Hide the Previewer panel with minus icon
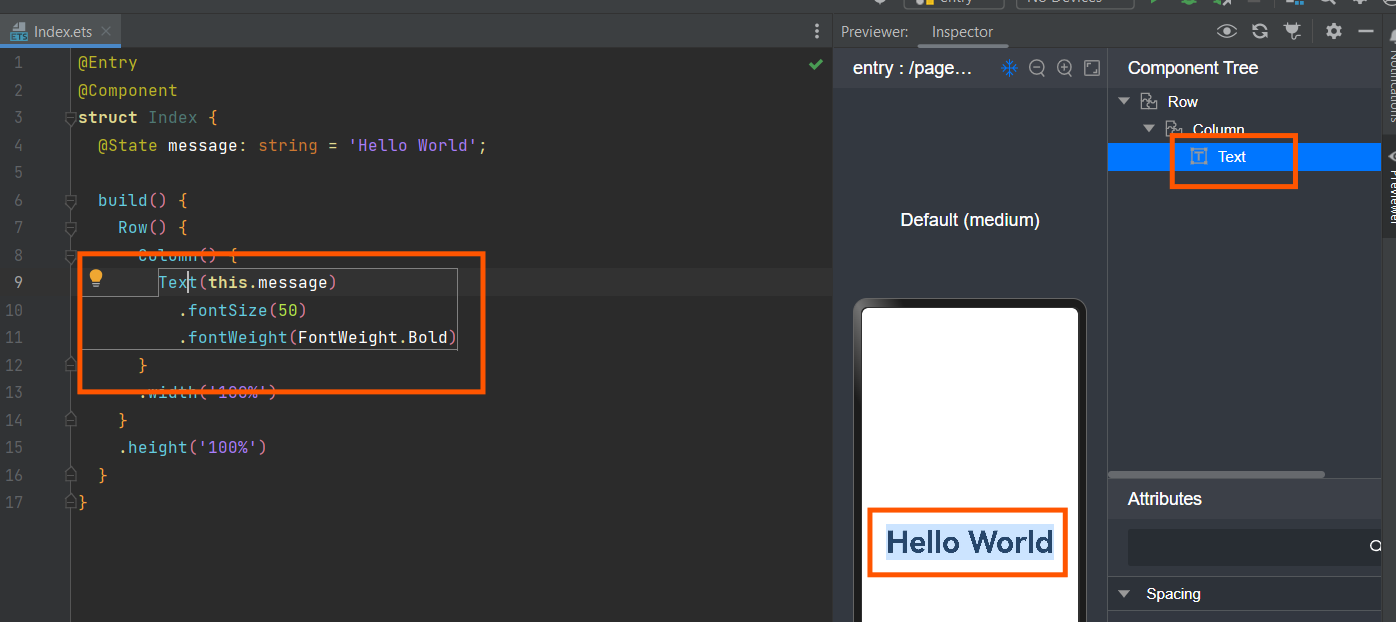This screenshot has width=1396, height=622. [x=1366, y=32]
